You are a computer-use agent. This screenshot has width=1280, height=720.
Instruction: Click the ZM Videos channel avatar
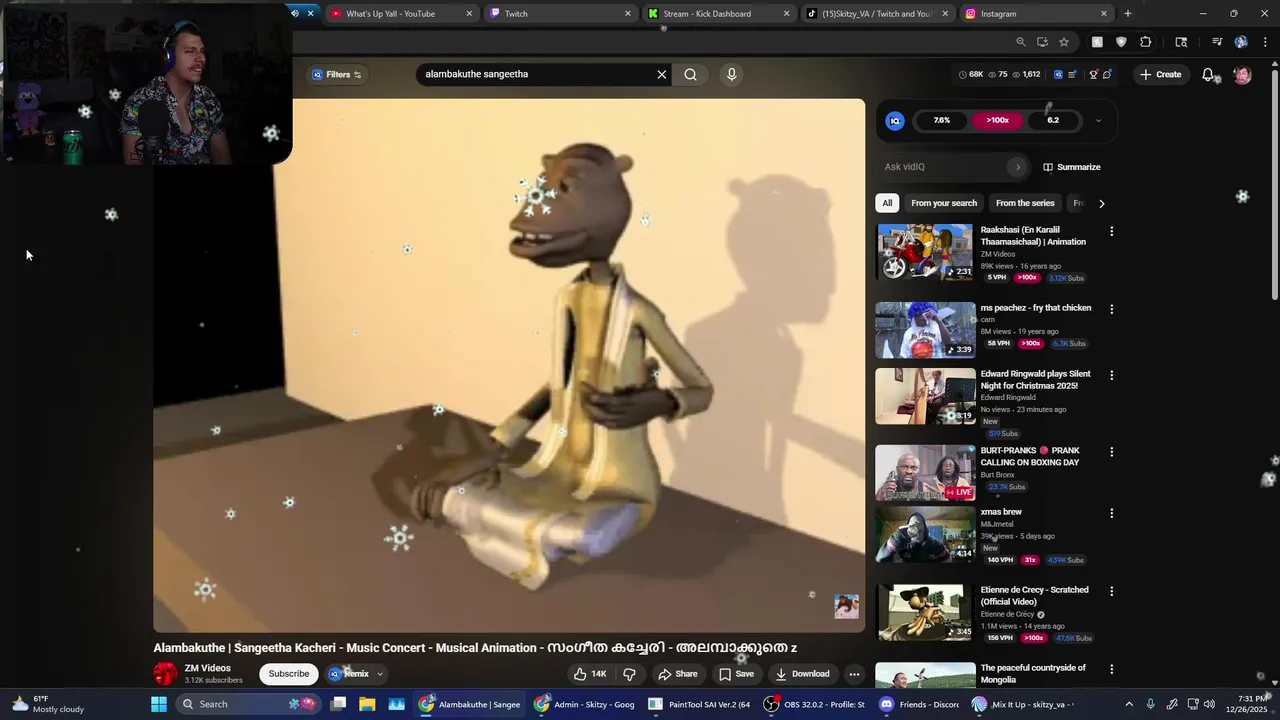[x=166, y=674]
